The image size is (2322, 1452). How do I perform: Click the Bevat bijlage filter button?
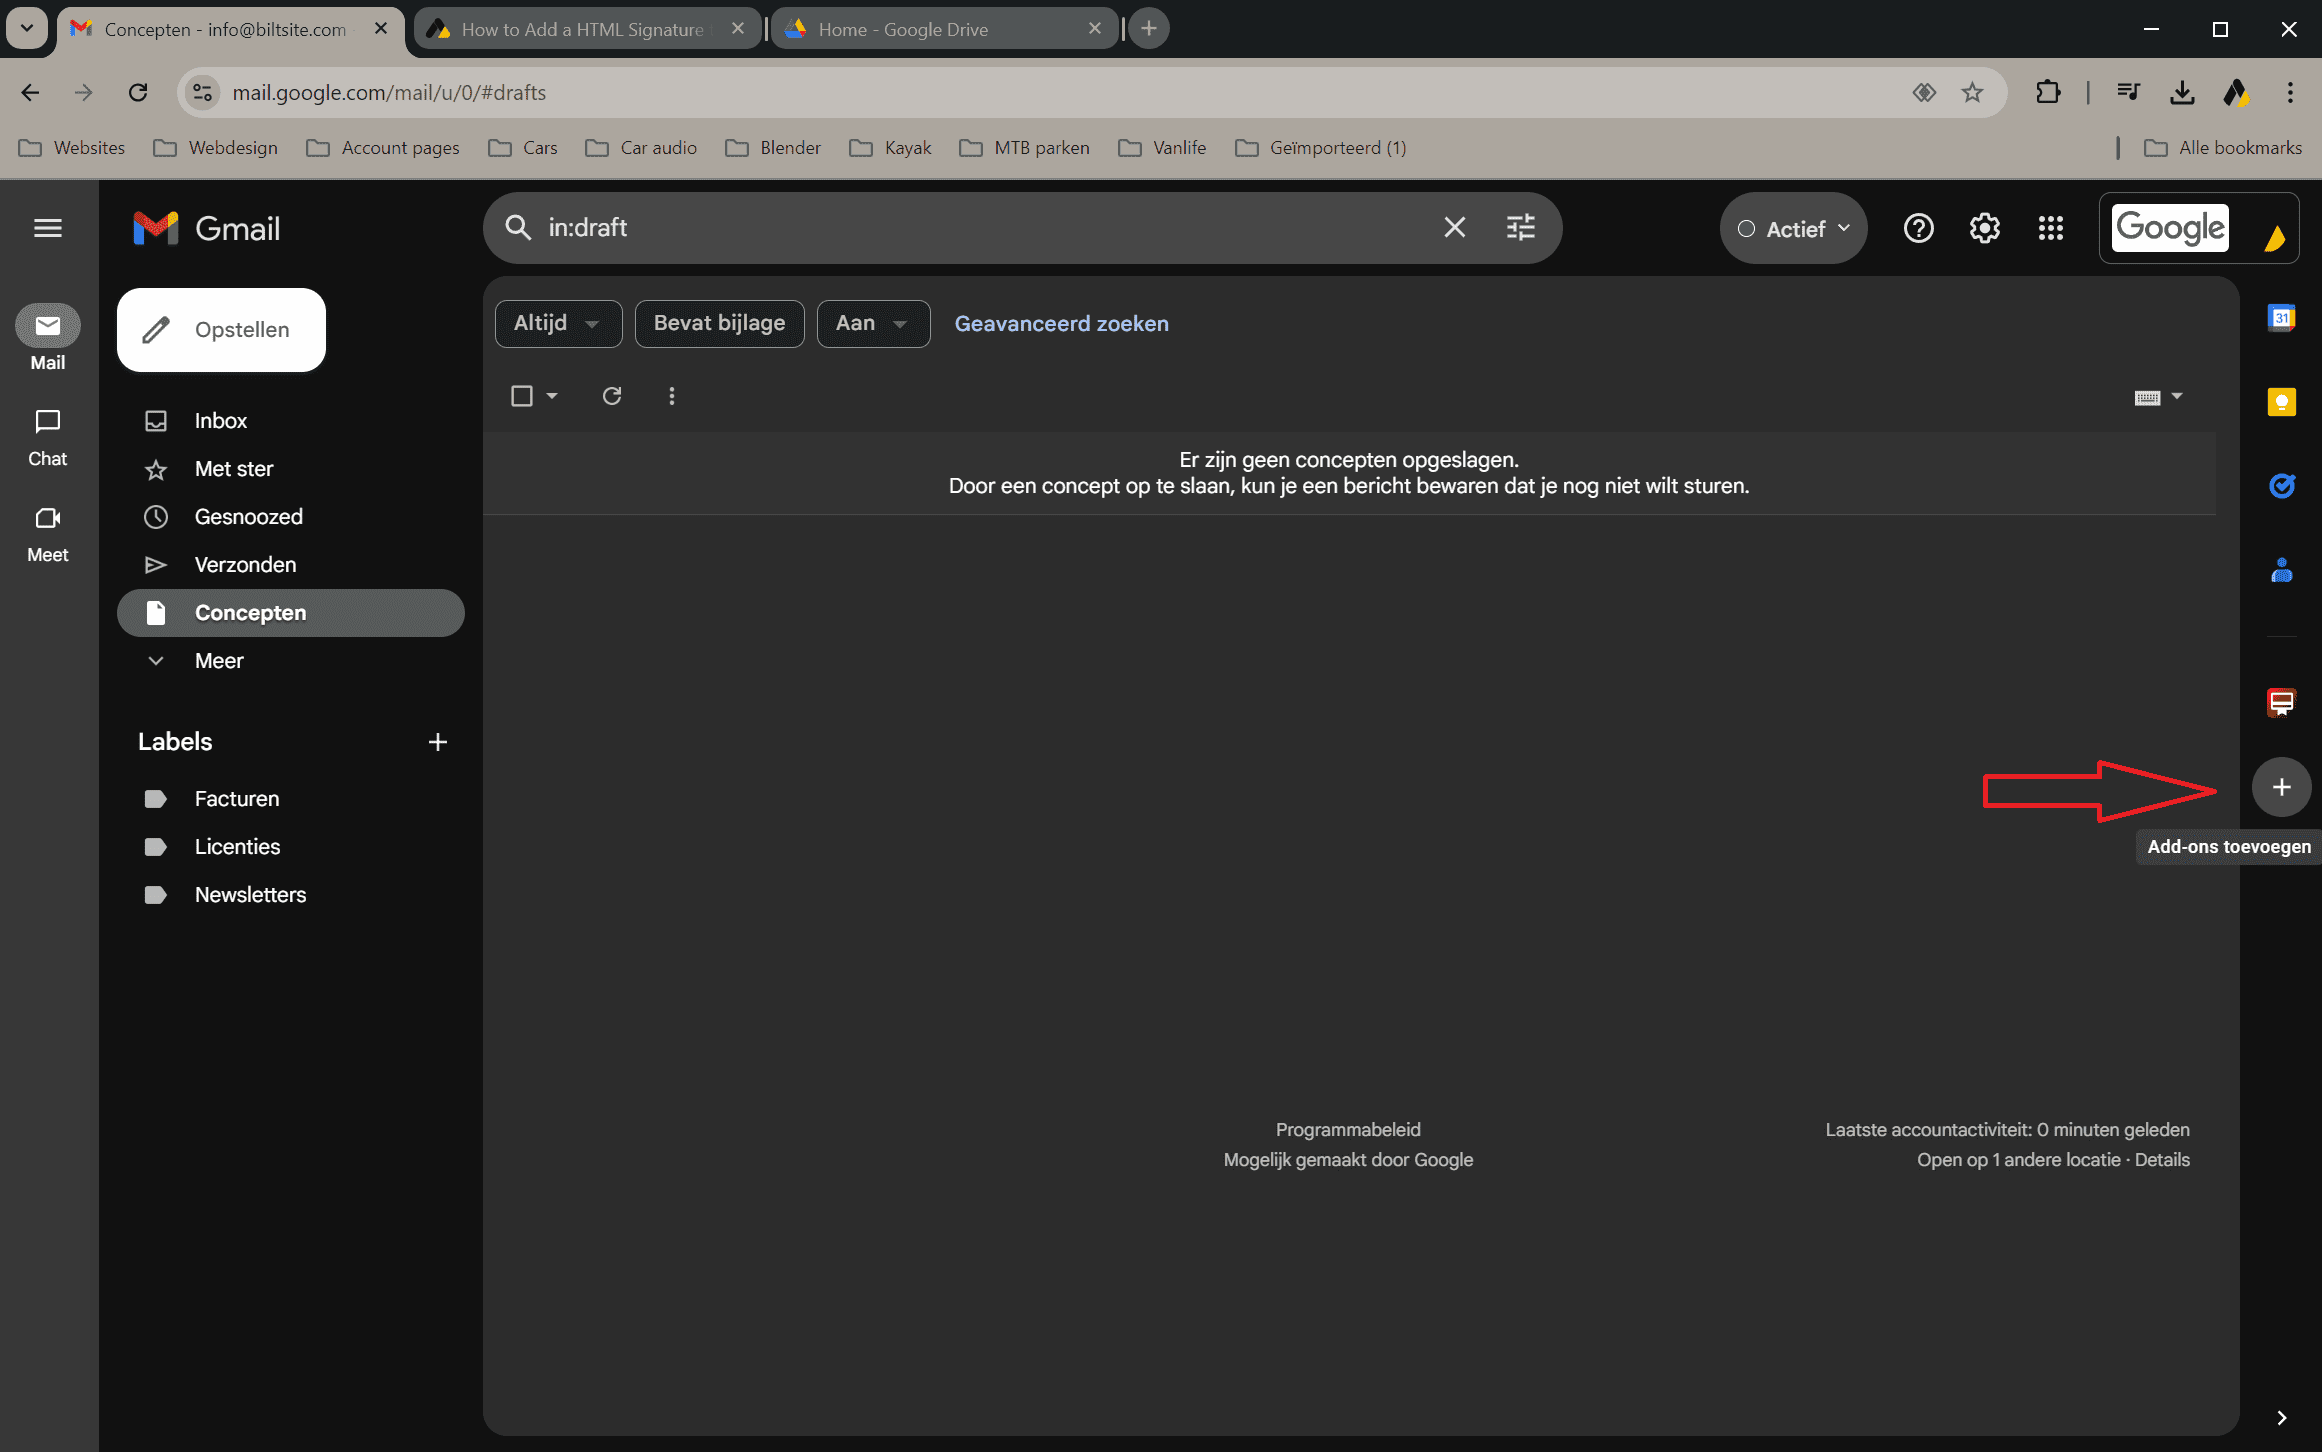(x=718, y=323)
